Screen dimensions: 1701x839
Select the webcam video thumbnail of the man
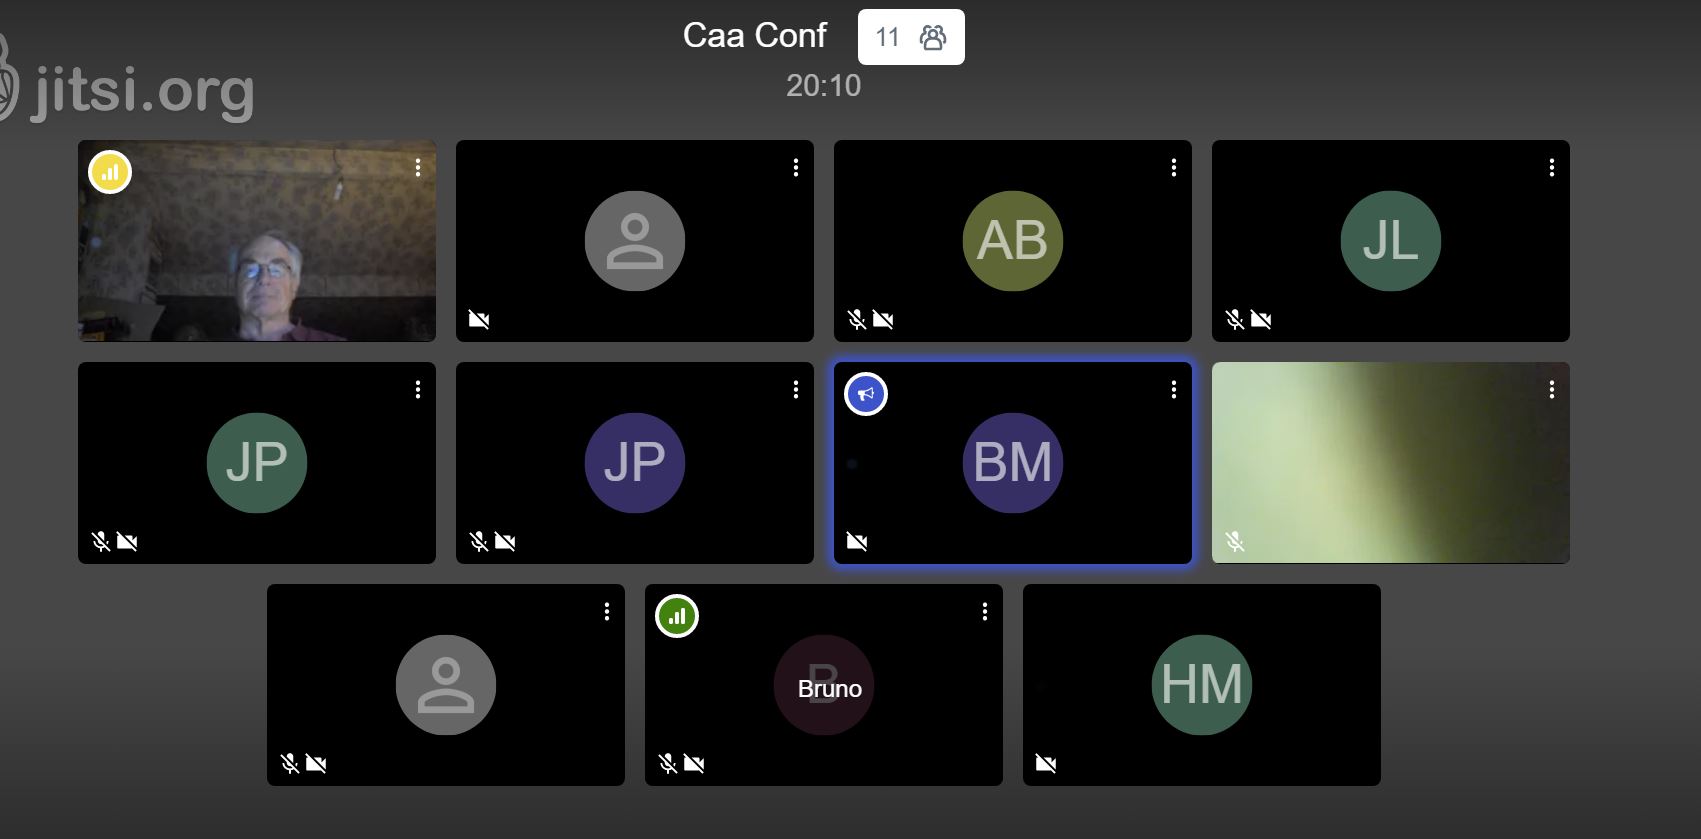tap(257, 241)
